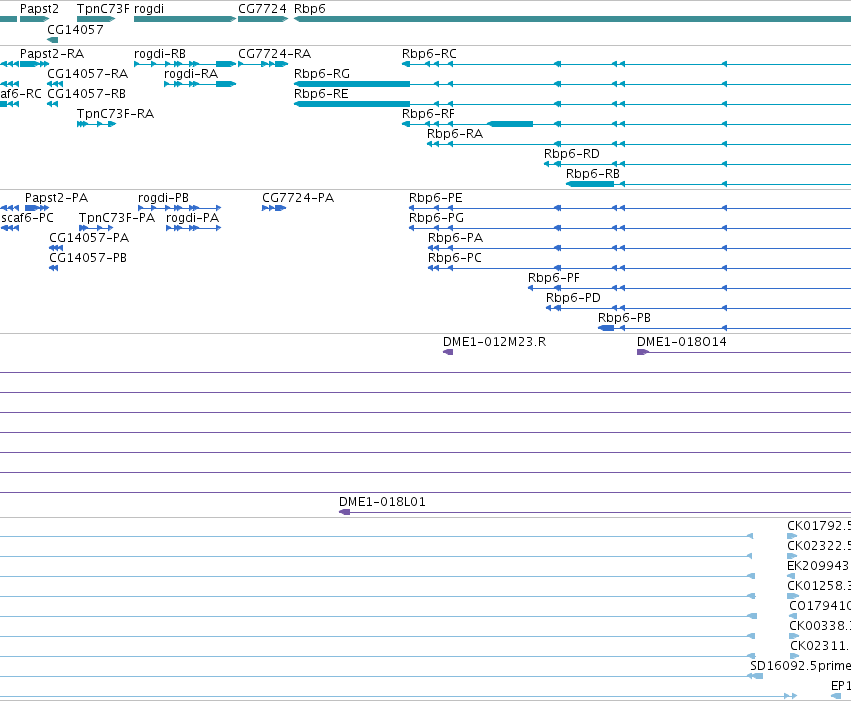This screenshot has width=851, height=701.
Task: Select transcript Rbp6-RB
Action: pyautogui.click(x=593, y=174)
